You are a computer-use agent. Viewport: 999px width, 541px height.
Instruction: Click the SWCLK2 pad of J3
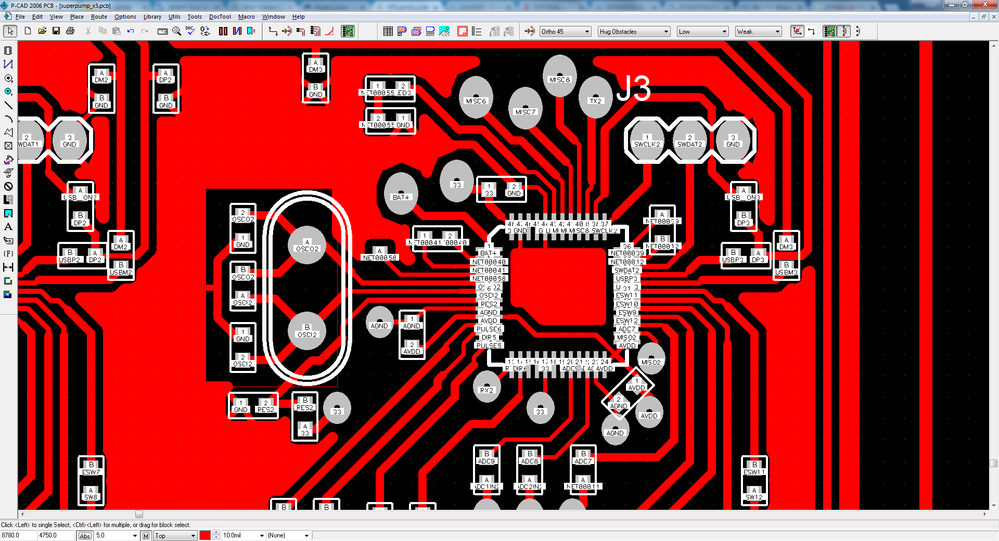(x=647, y=140)
